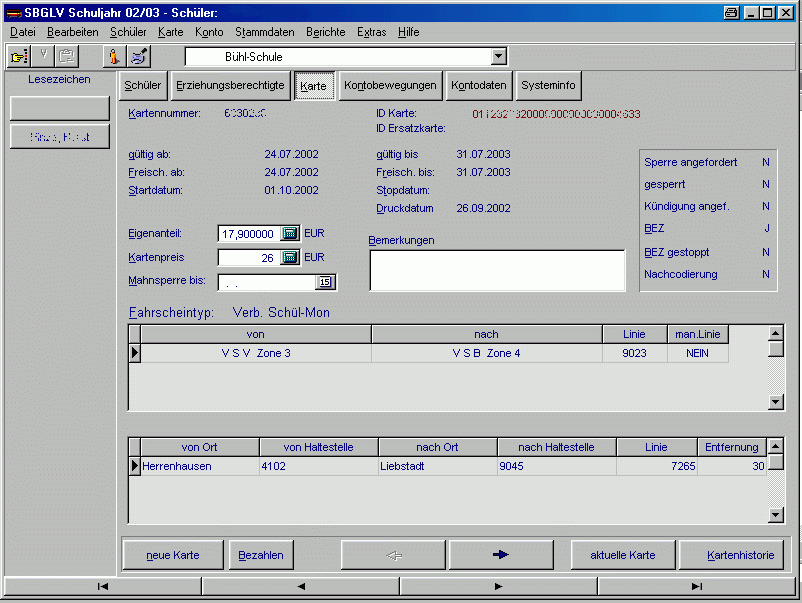Click the blurred-name bookmark button under Lesezeichen

pyautogui.click(x=59, y=137)
